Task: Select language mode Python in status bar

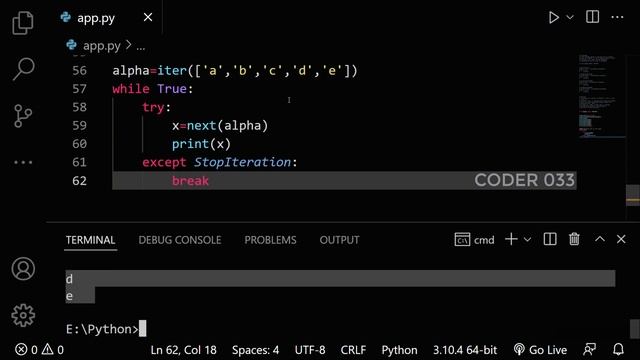Action: point(399,350)
